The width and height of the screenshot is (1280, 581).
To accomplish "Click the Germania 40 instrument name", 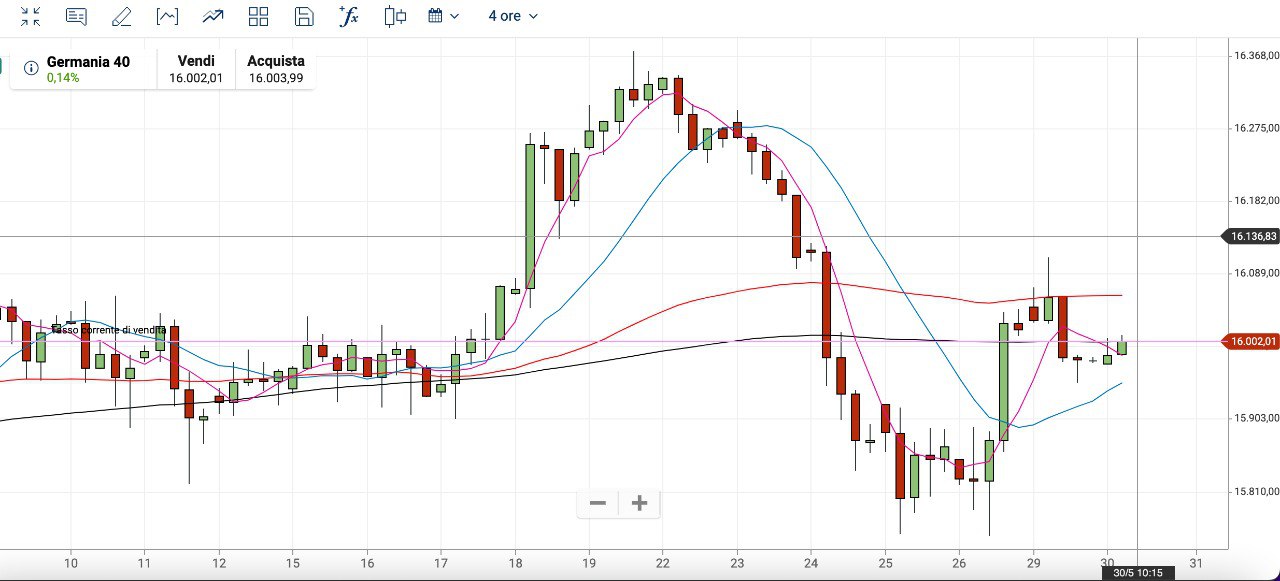I will click(88, 62).
